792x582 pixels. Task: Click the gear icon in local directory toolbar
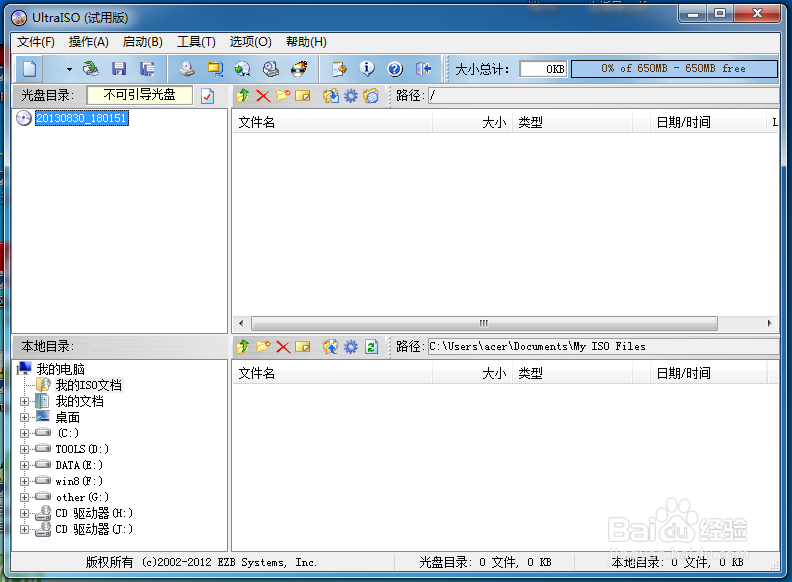[x=351, y=347]
